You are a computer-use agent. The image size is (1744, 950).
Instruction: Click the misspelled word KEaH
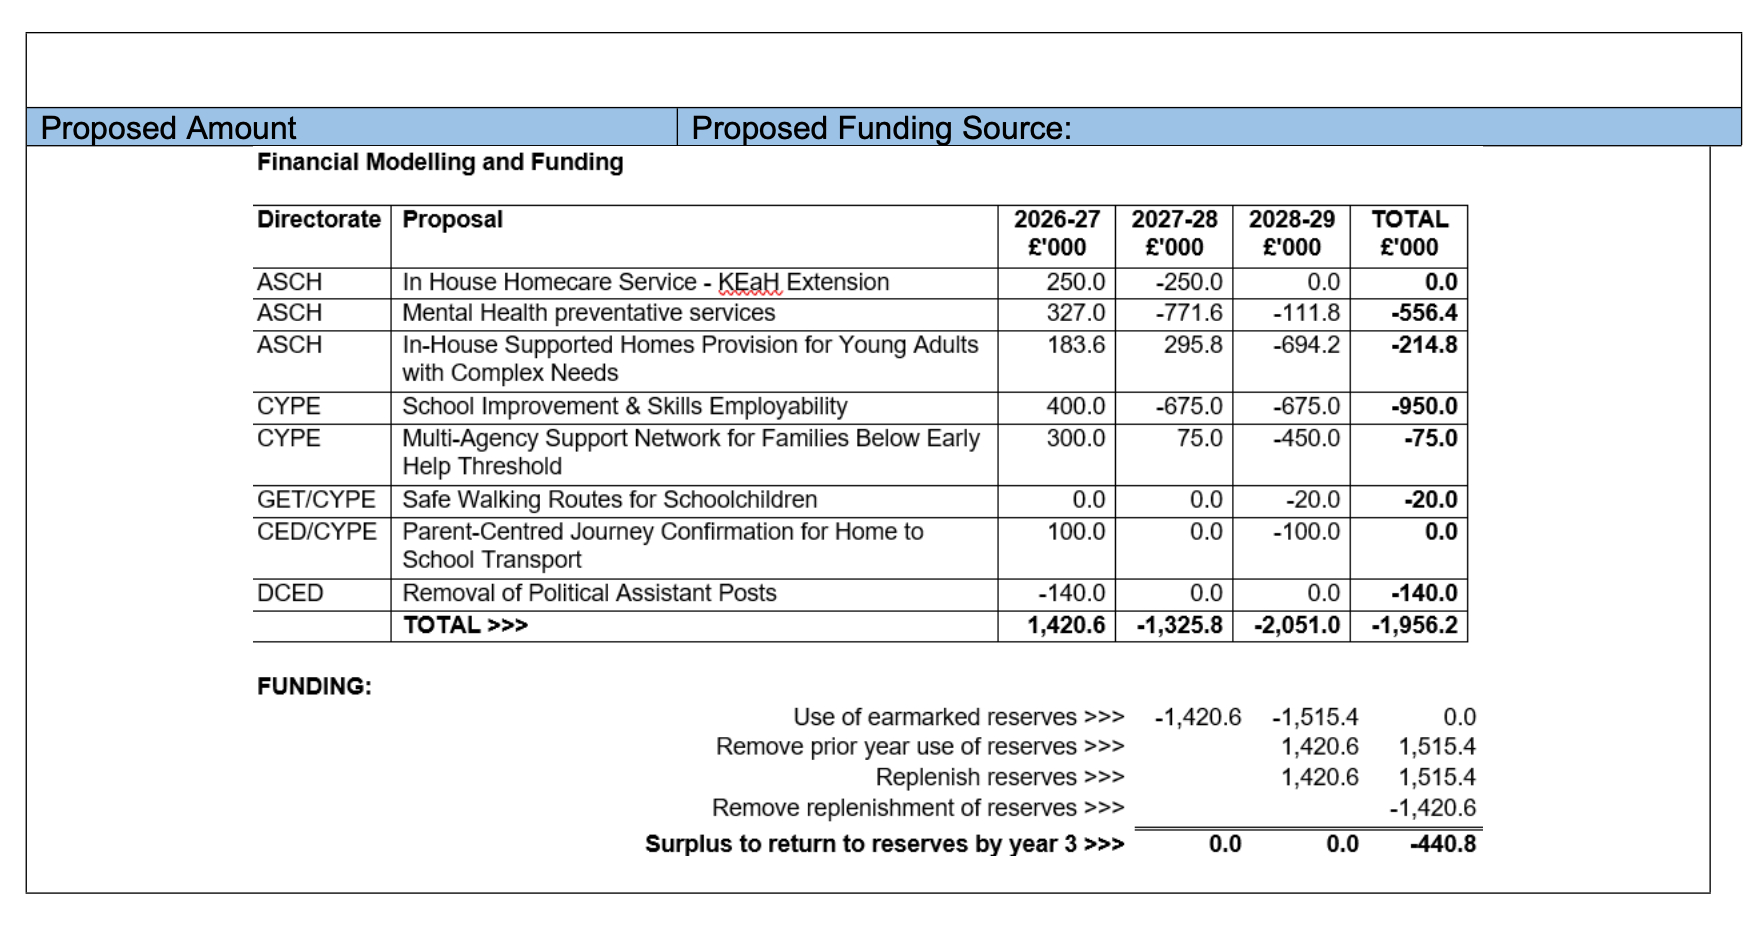point(749,283)
